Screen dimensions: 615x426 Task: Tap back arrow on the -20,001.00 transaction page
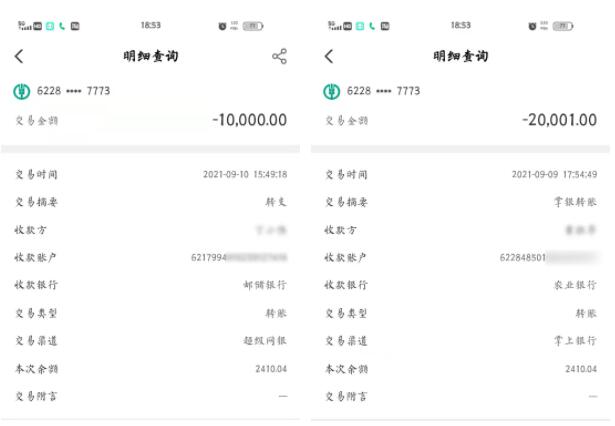(328, 57)
